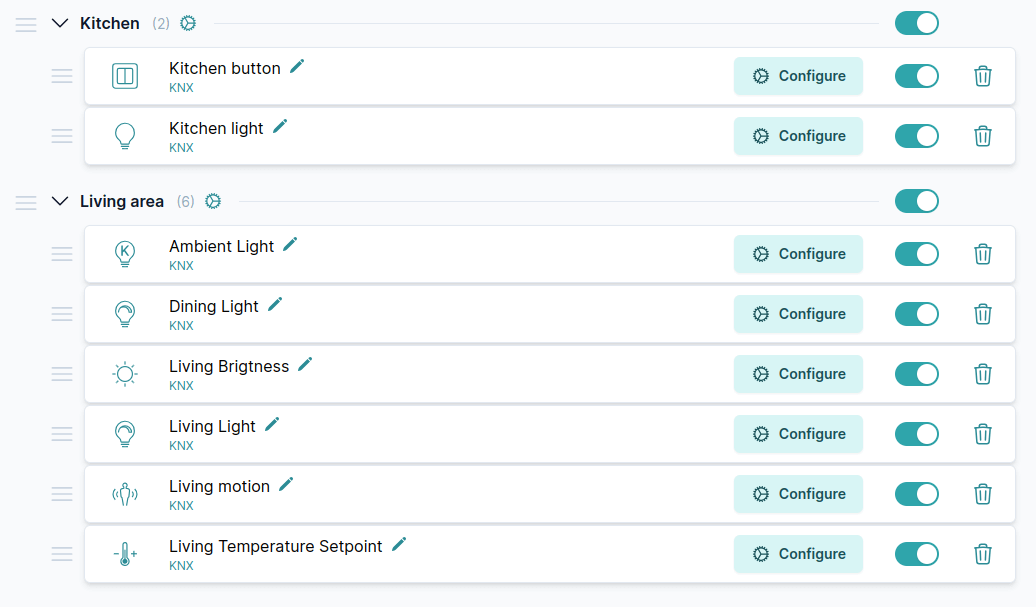This screenshot has height=607, width=1036.
Task: Click trash icon for Dining Light
Action: coord(983,314)
